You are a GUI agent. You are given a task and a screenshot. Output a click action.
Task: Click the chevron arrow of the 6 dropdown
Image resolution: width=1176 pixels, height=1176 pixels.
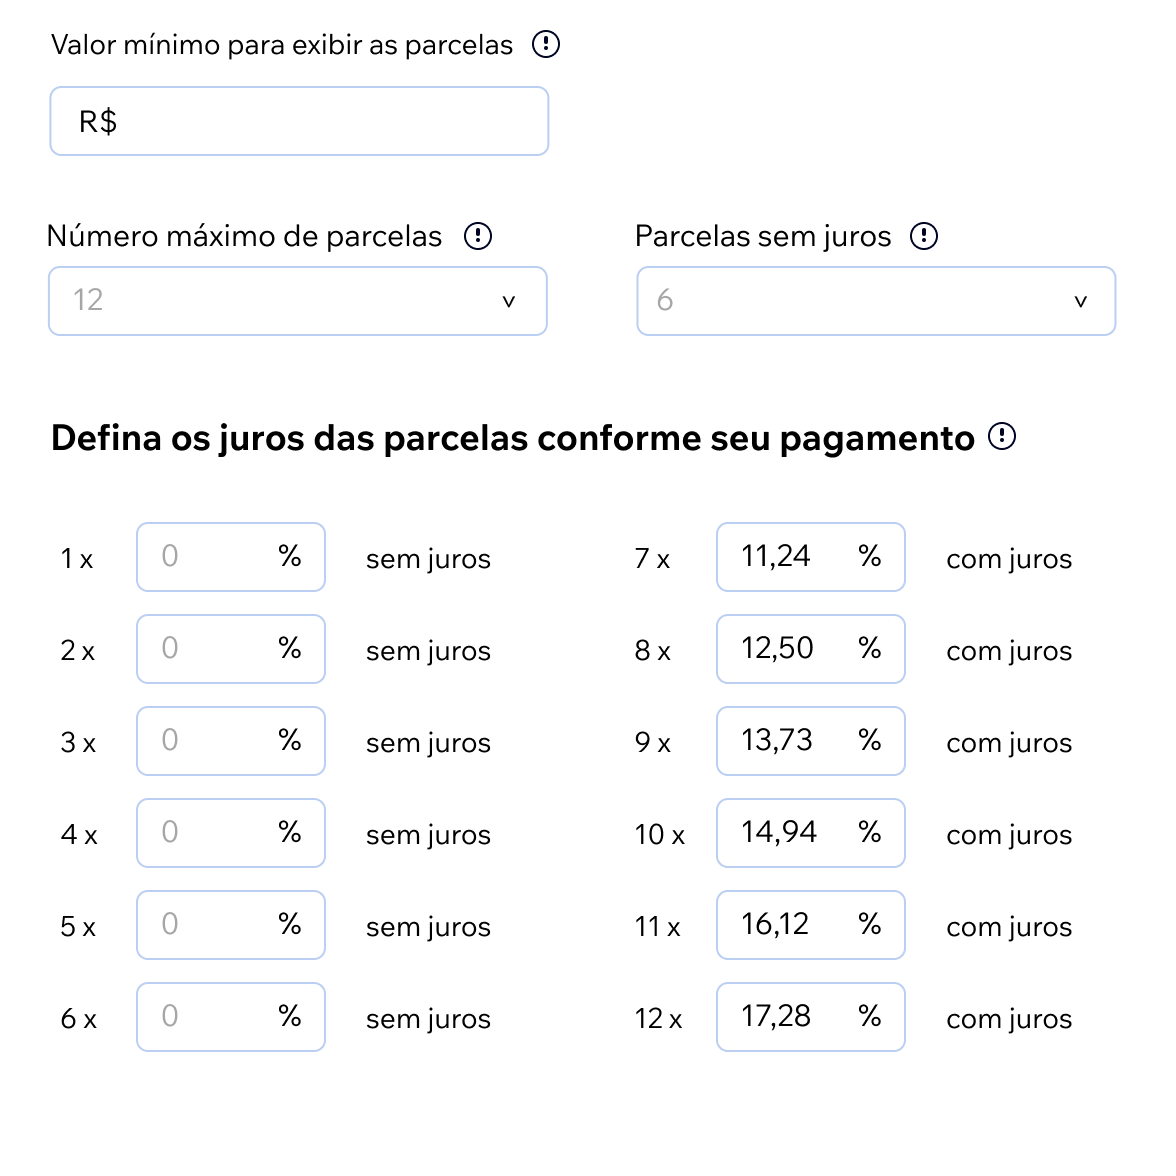click(x=1080, y=301)
